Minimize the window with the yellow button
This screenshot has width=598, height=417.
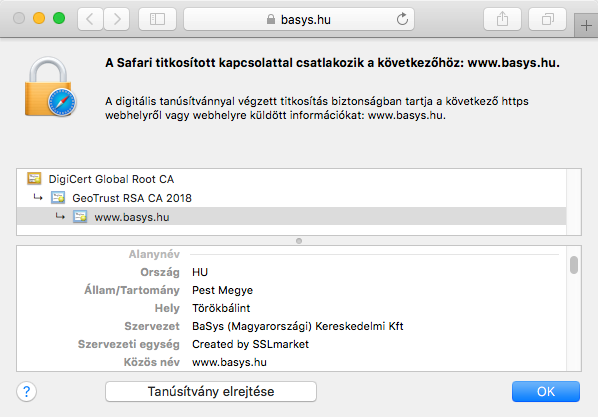(x=39, y=18)
